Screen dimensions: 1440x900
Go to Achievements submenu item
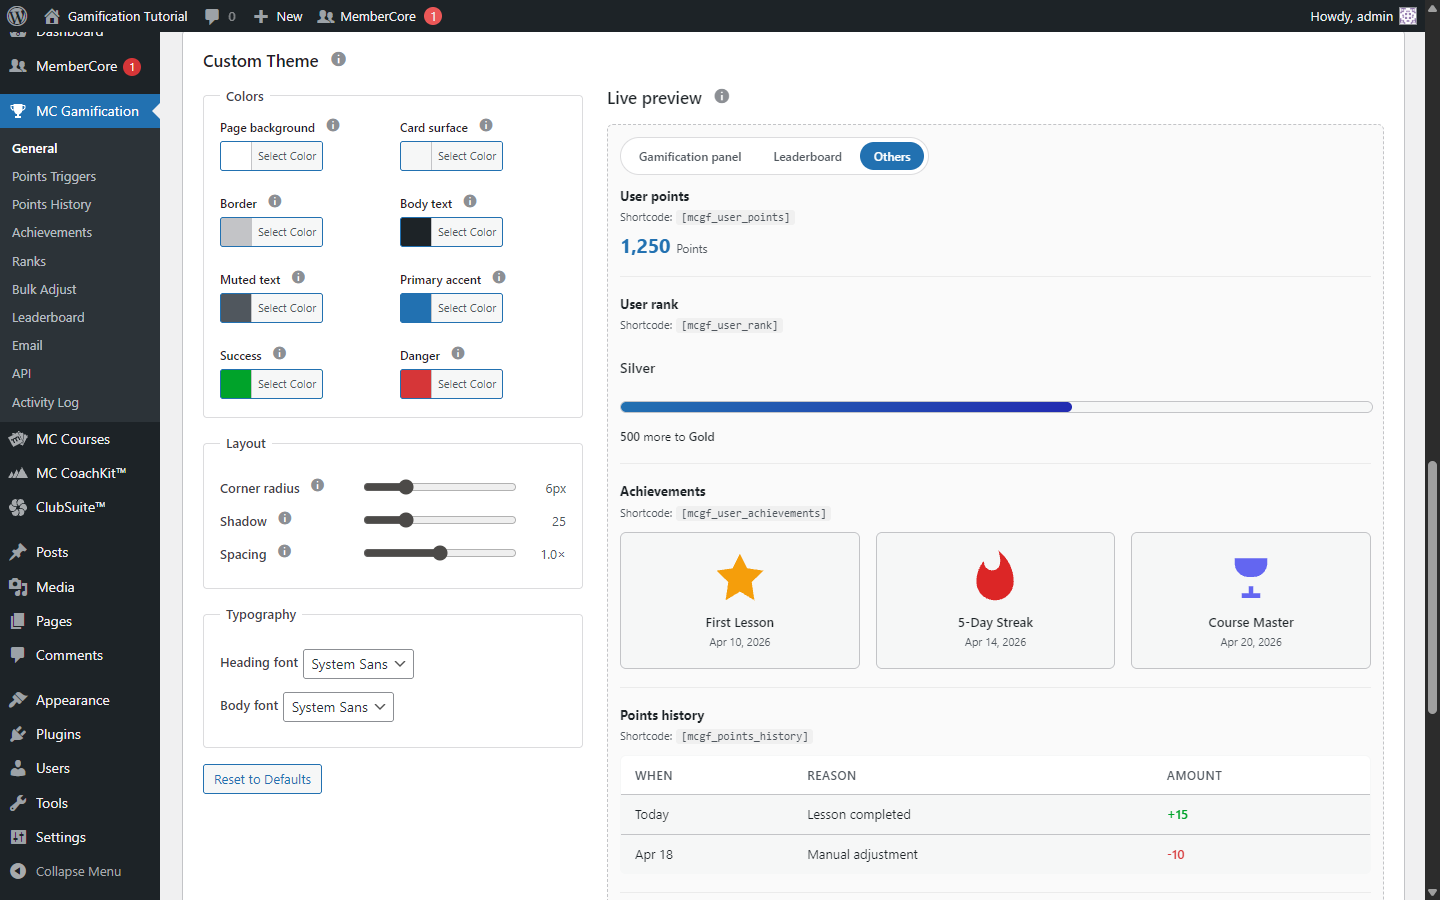(x=52, y=233)
